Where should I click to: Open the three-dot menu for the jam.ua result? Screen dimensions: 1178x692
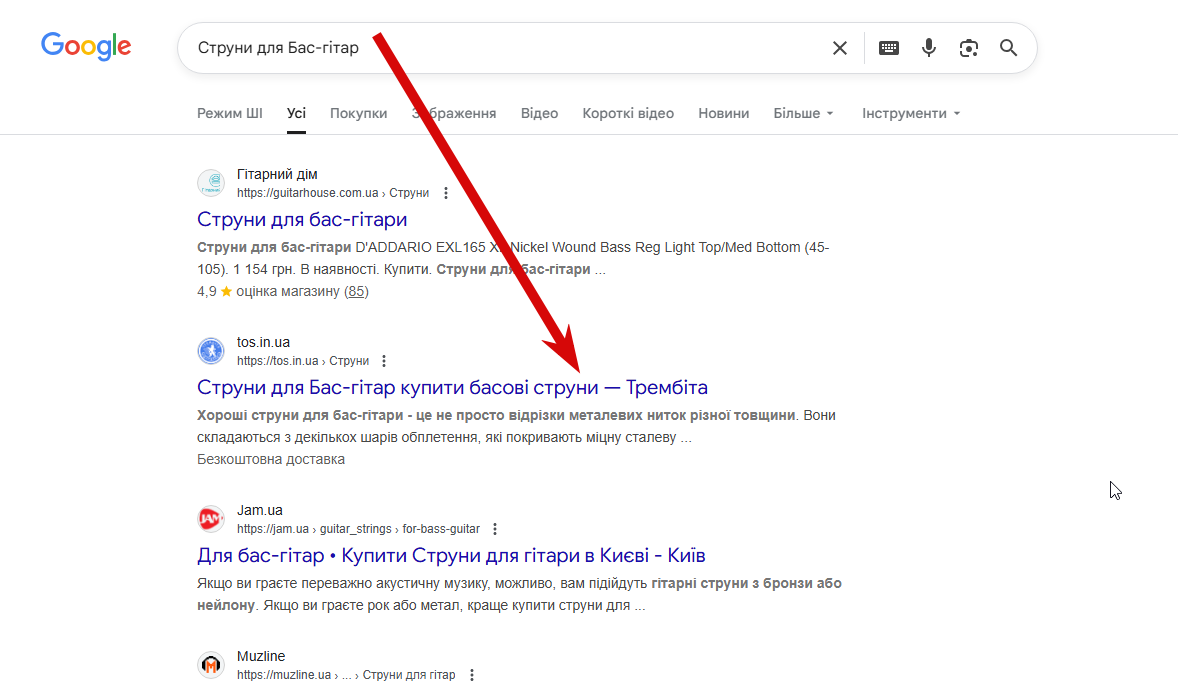tap(494, 530)
